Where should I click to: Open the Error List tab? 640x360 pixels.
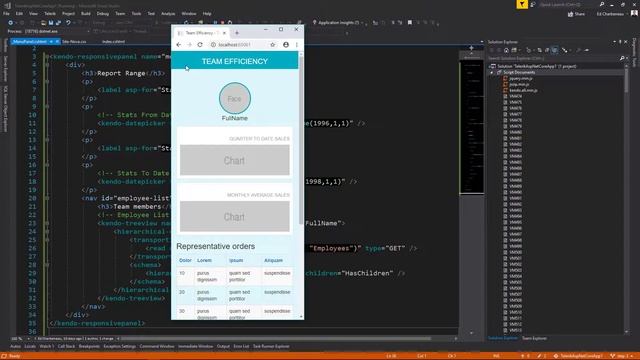click(x=241, y=347)
